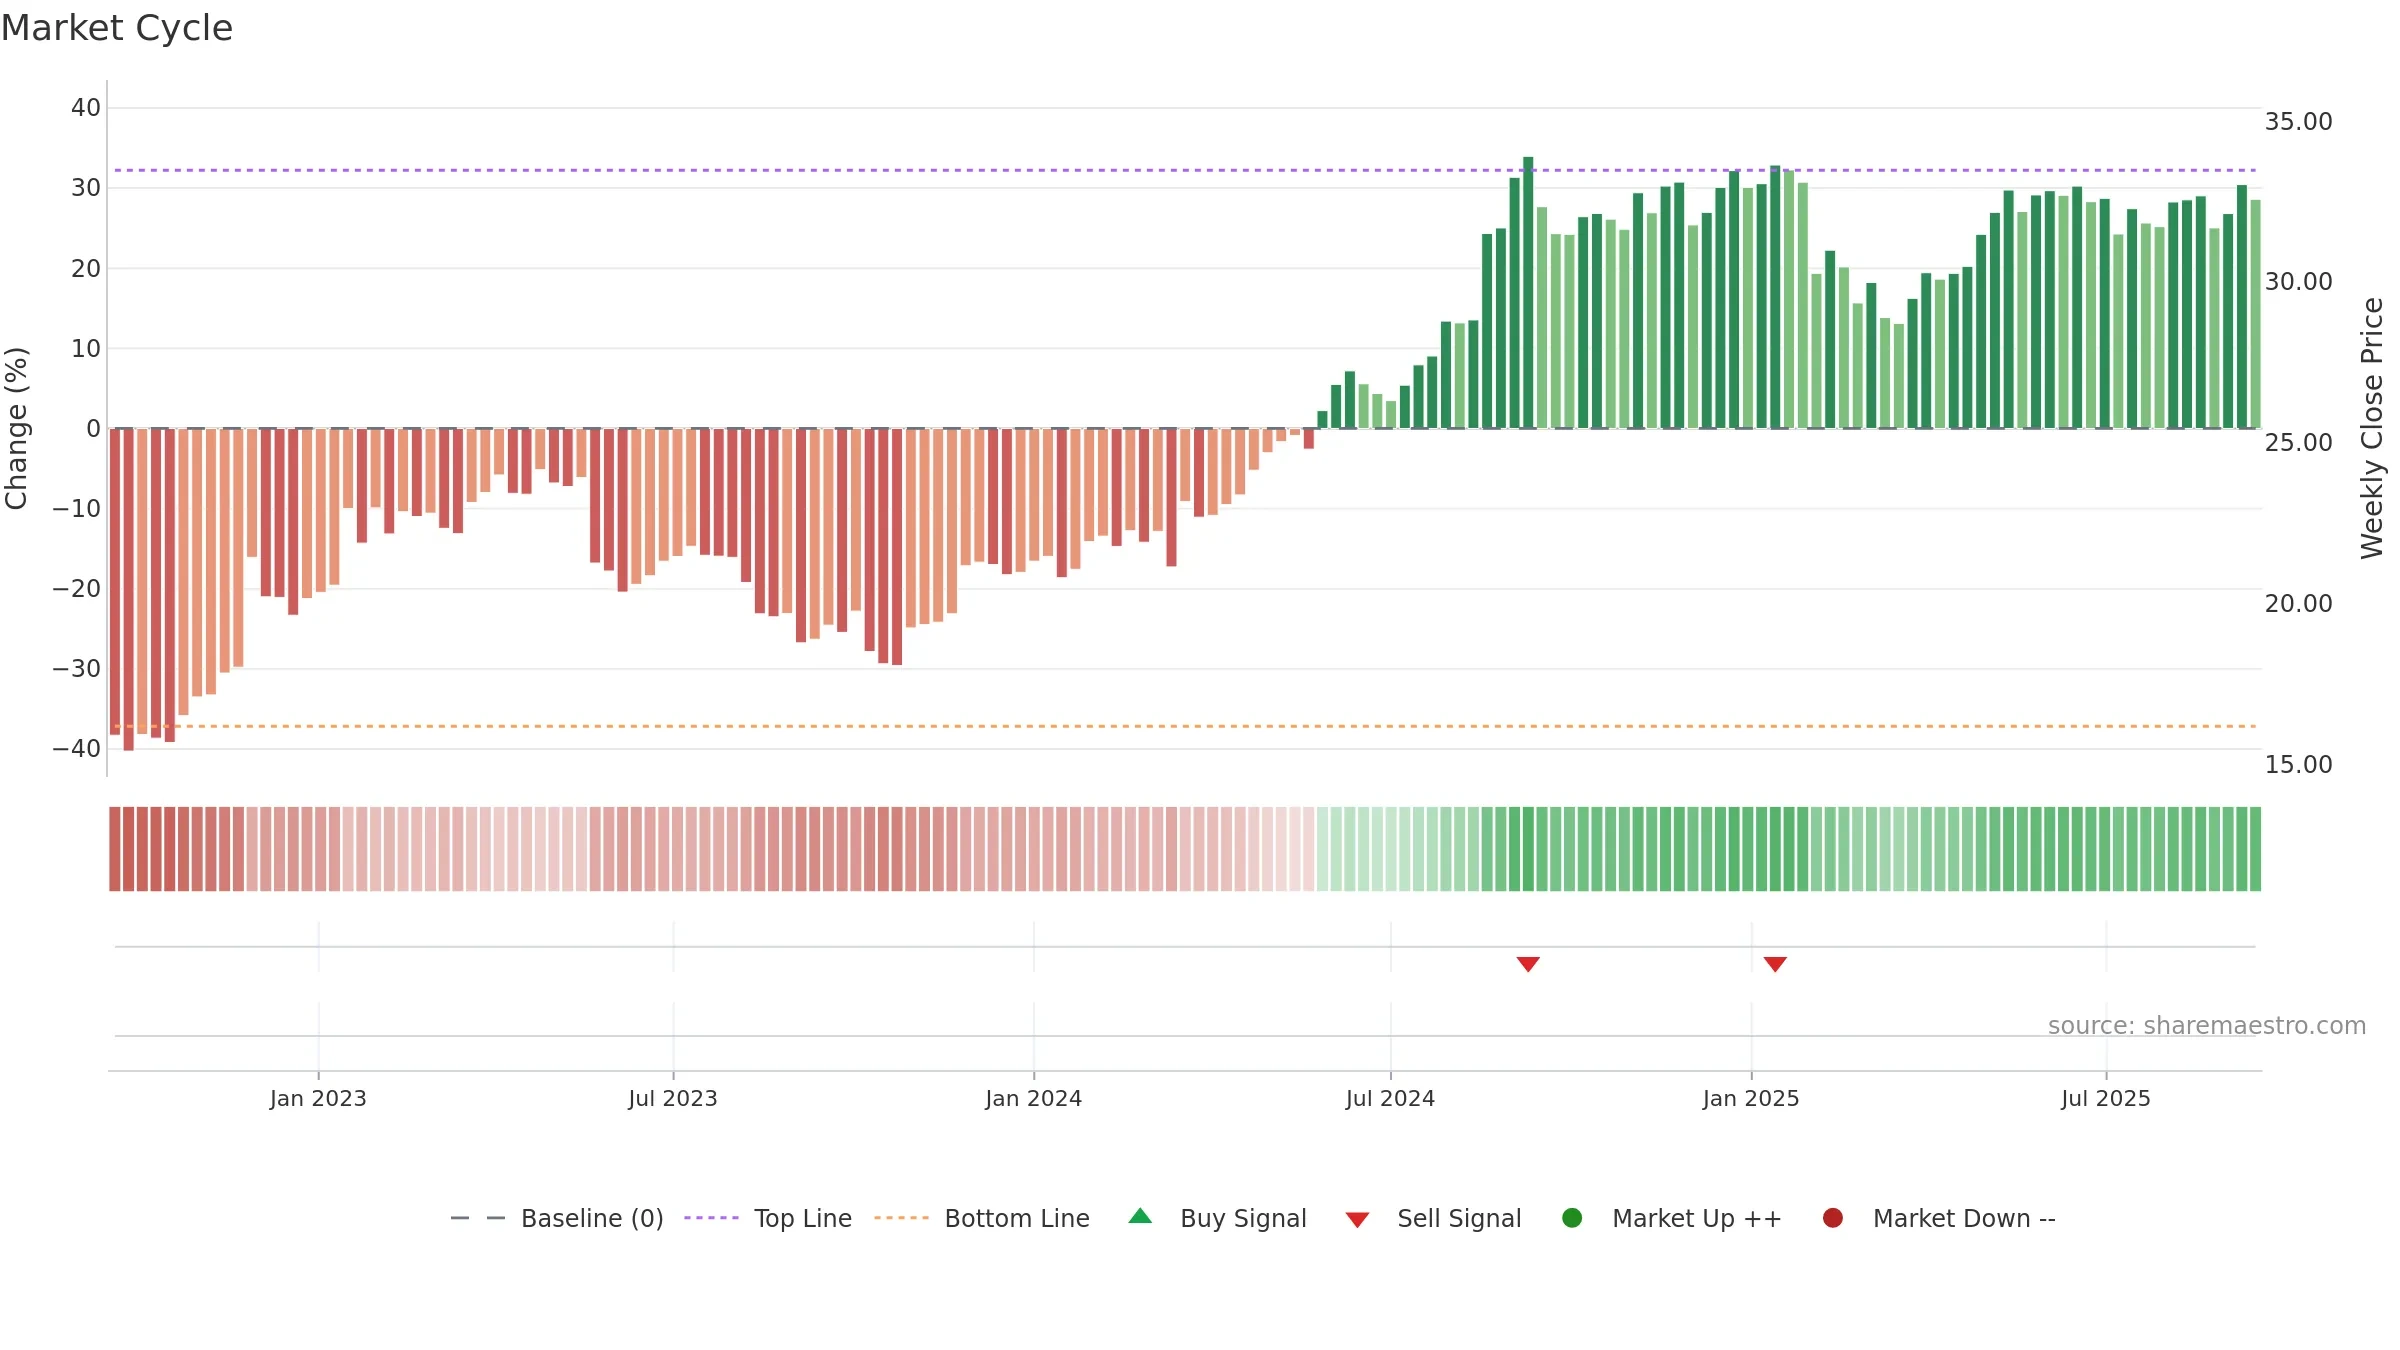Click the orange dotted Bottom Line legend swatch
This screenshot has height=1350, width=2400.
(x=901, y=1218)
